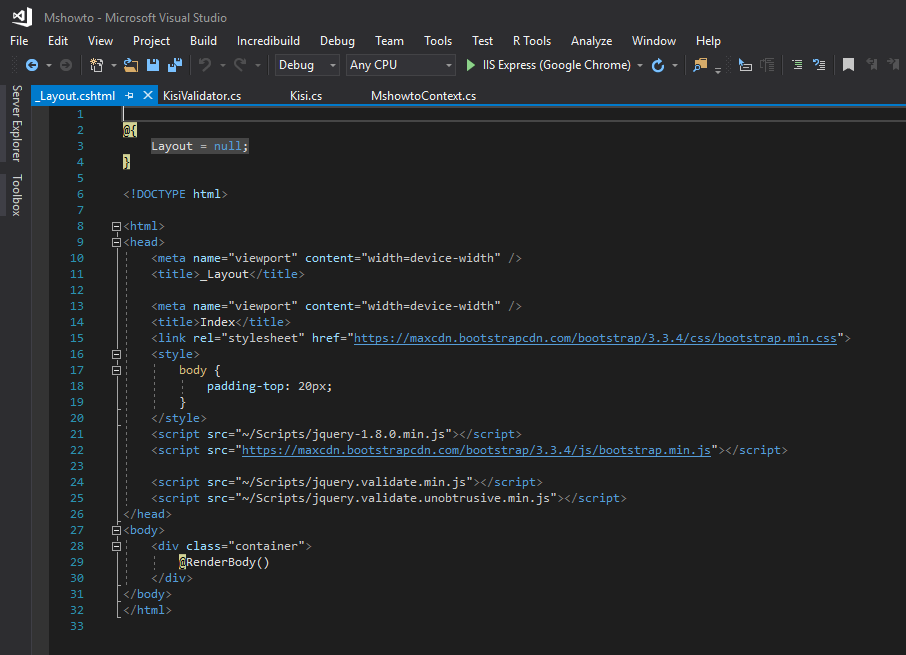Open the refresh browser dropdown arrow
This screenshot has height=655, width=906.
coord(675,66)
